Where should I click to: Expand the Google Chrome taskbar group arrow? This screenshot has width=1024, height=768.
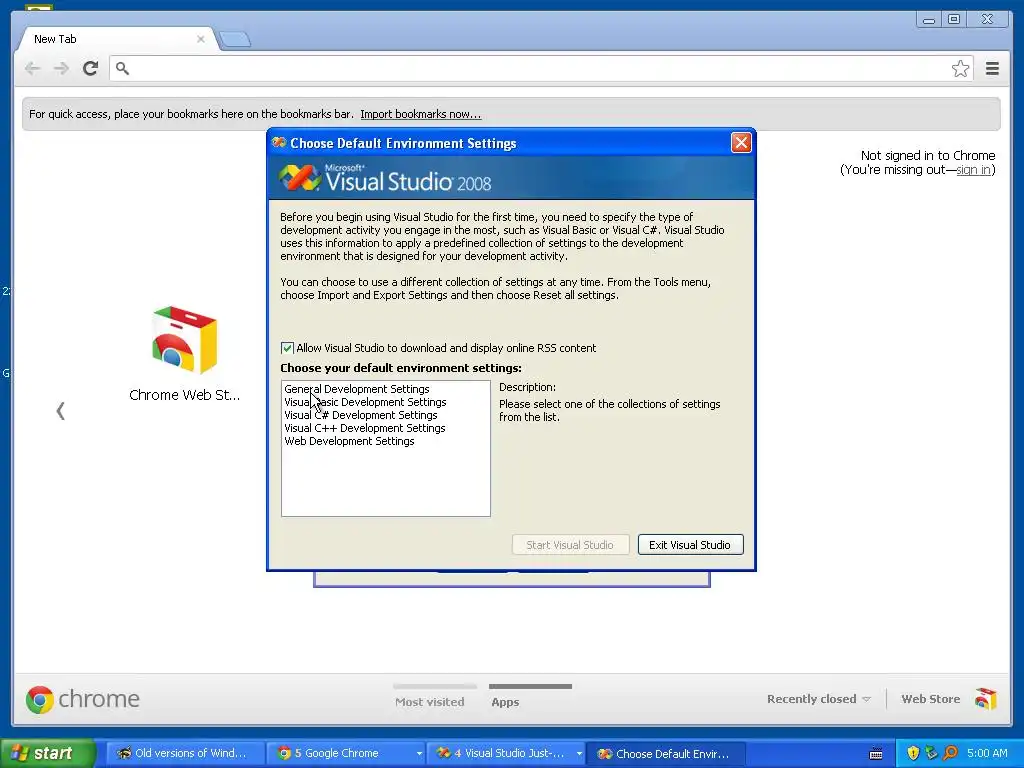[419, 754]
